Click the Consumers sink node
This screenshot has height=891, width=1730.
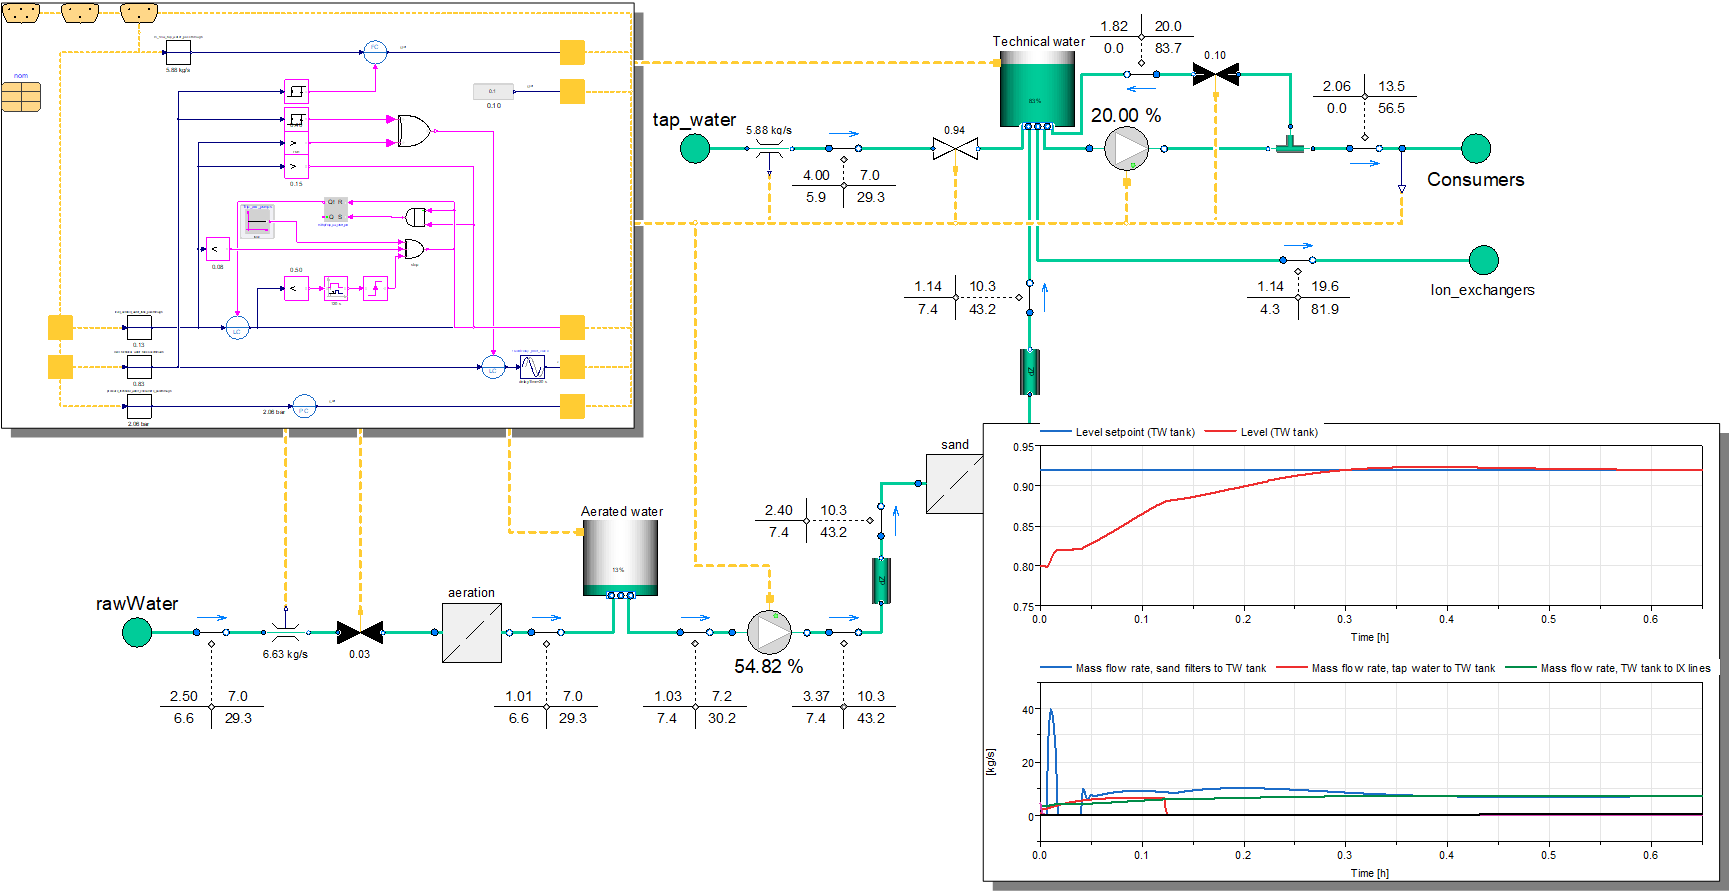pyautogui.click(x=1476, y=148)
